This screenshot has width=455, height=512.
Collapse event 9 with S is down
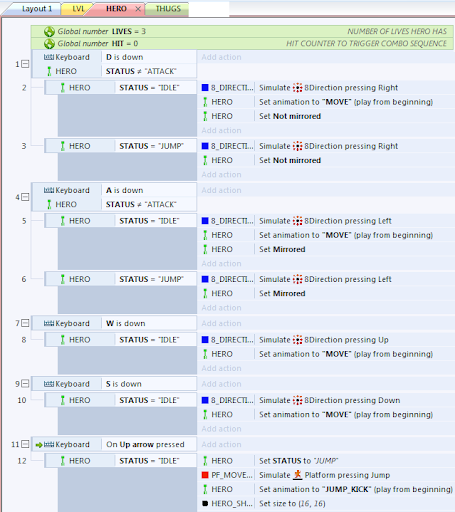click(25, 384)
